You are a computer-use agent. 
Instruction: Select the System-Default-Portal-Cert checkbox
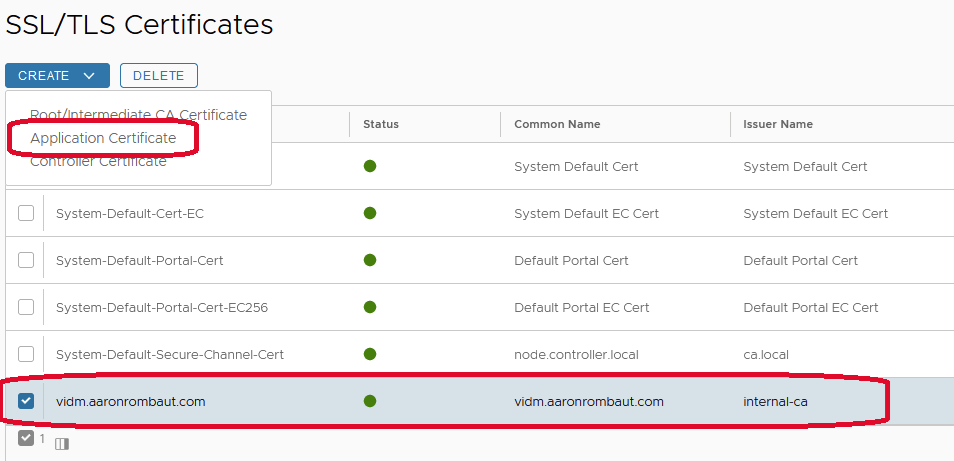pos(26,260)
